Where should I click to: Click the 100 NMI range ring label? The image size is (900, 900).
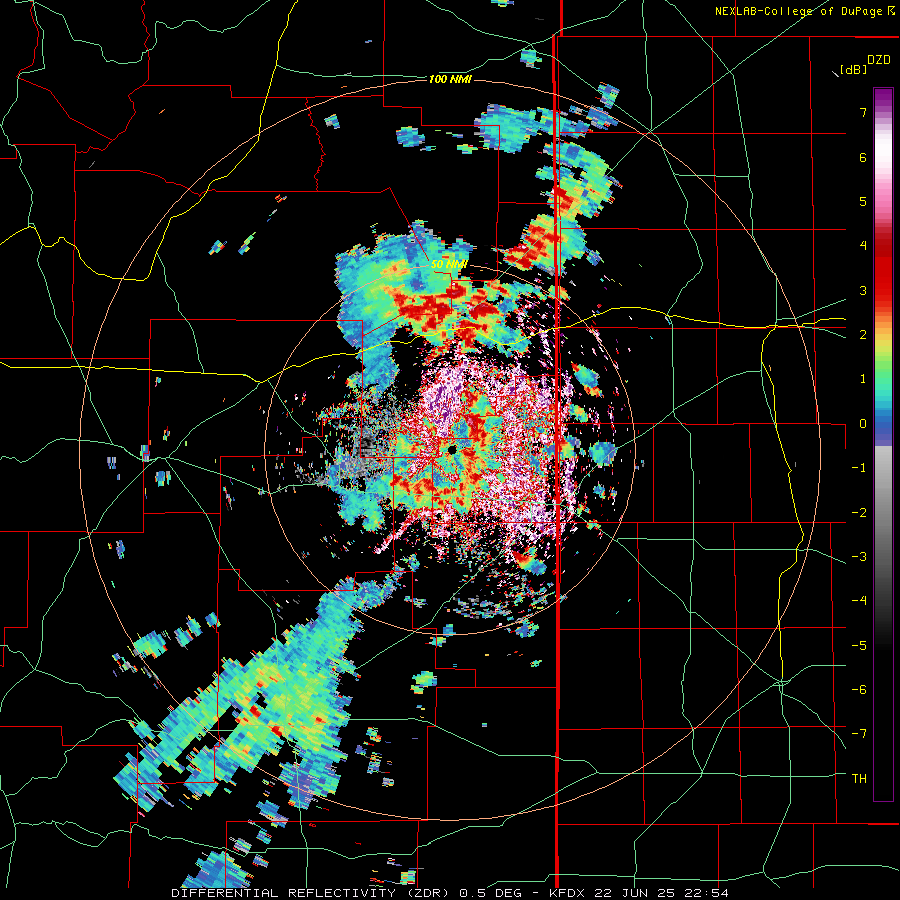pos(450,79)
